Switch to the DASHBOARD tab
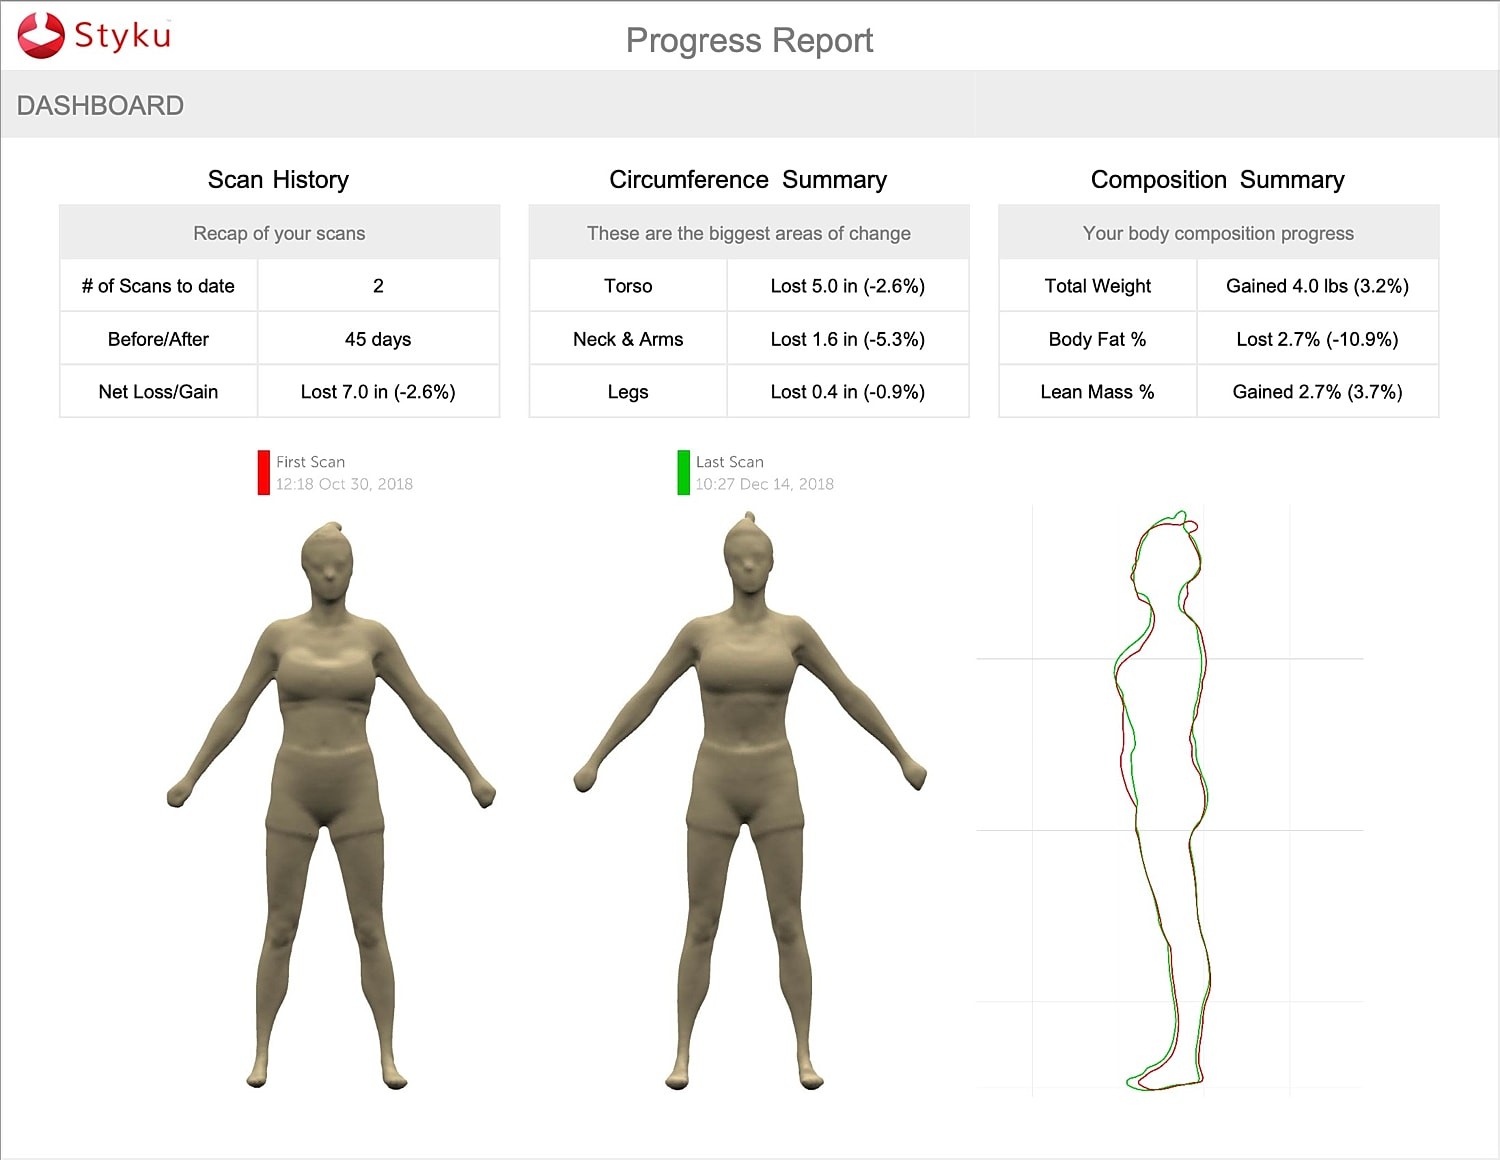The image size is (1500, 1160). point(100,104)
